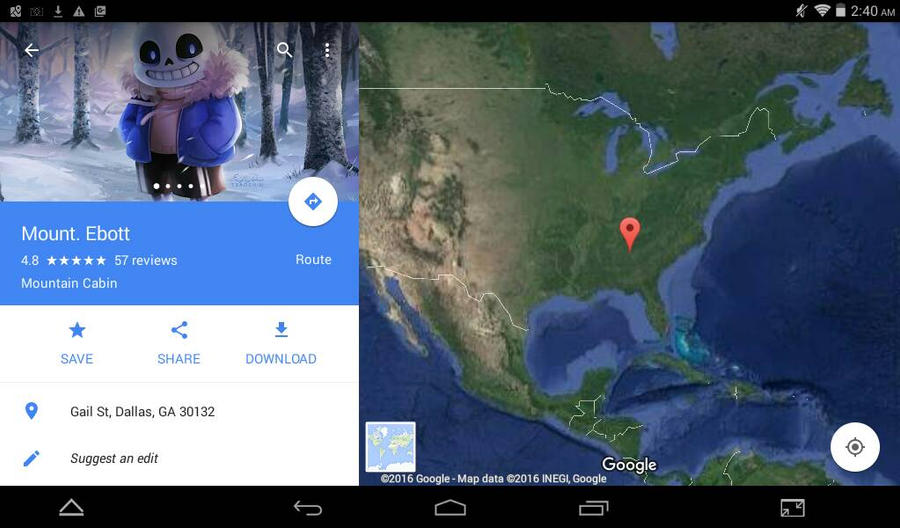Select the first photo pagination dot
Image resolution: width=900 pixels, height=528 pixels.
tap(157, 186)
